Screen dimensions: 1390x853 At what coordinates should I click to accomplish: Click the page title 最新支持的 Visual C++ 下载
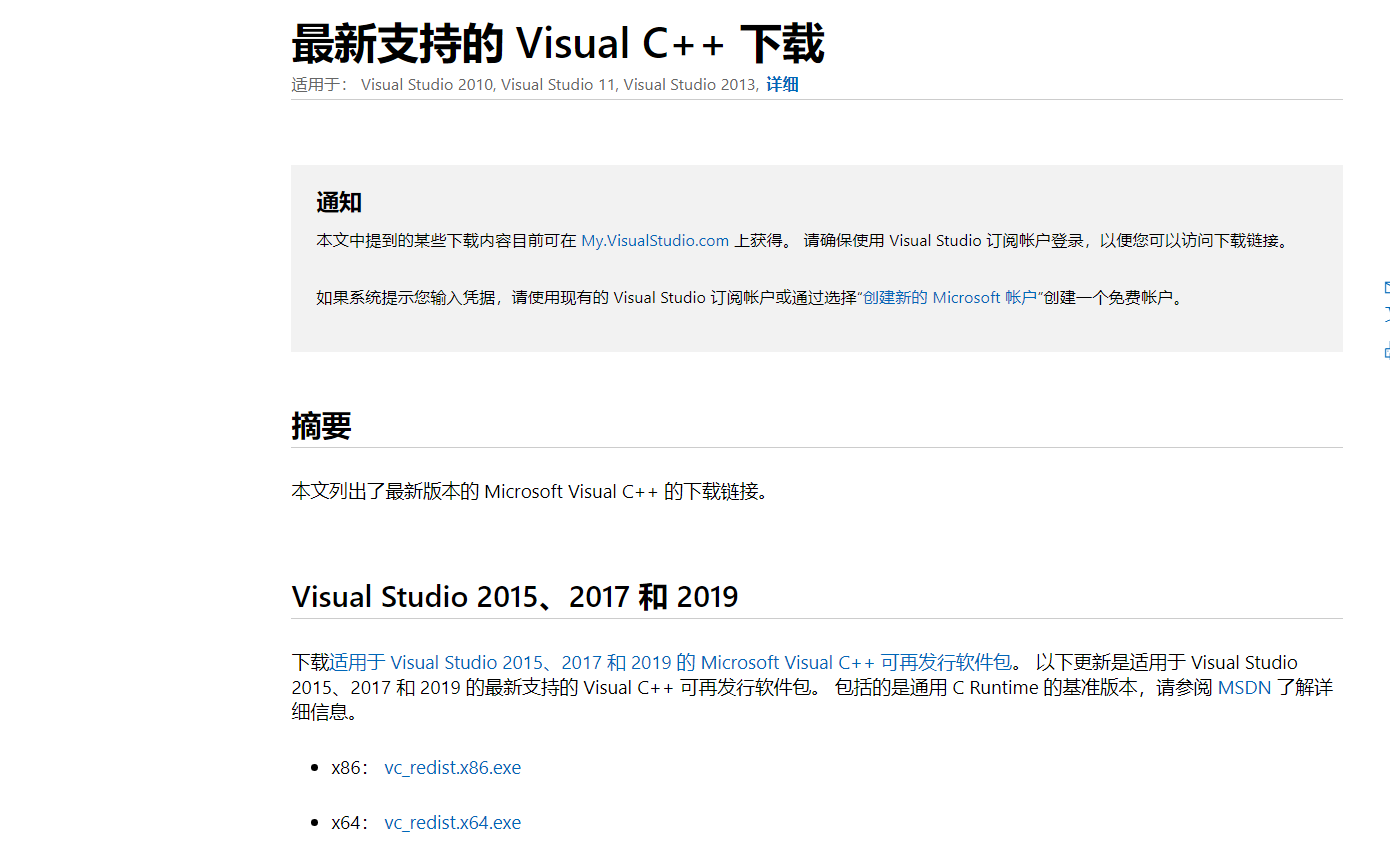[558, 44]
